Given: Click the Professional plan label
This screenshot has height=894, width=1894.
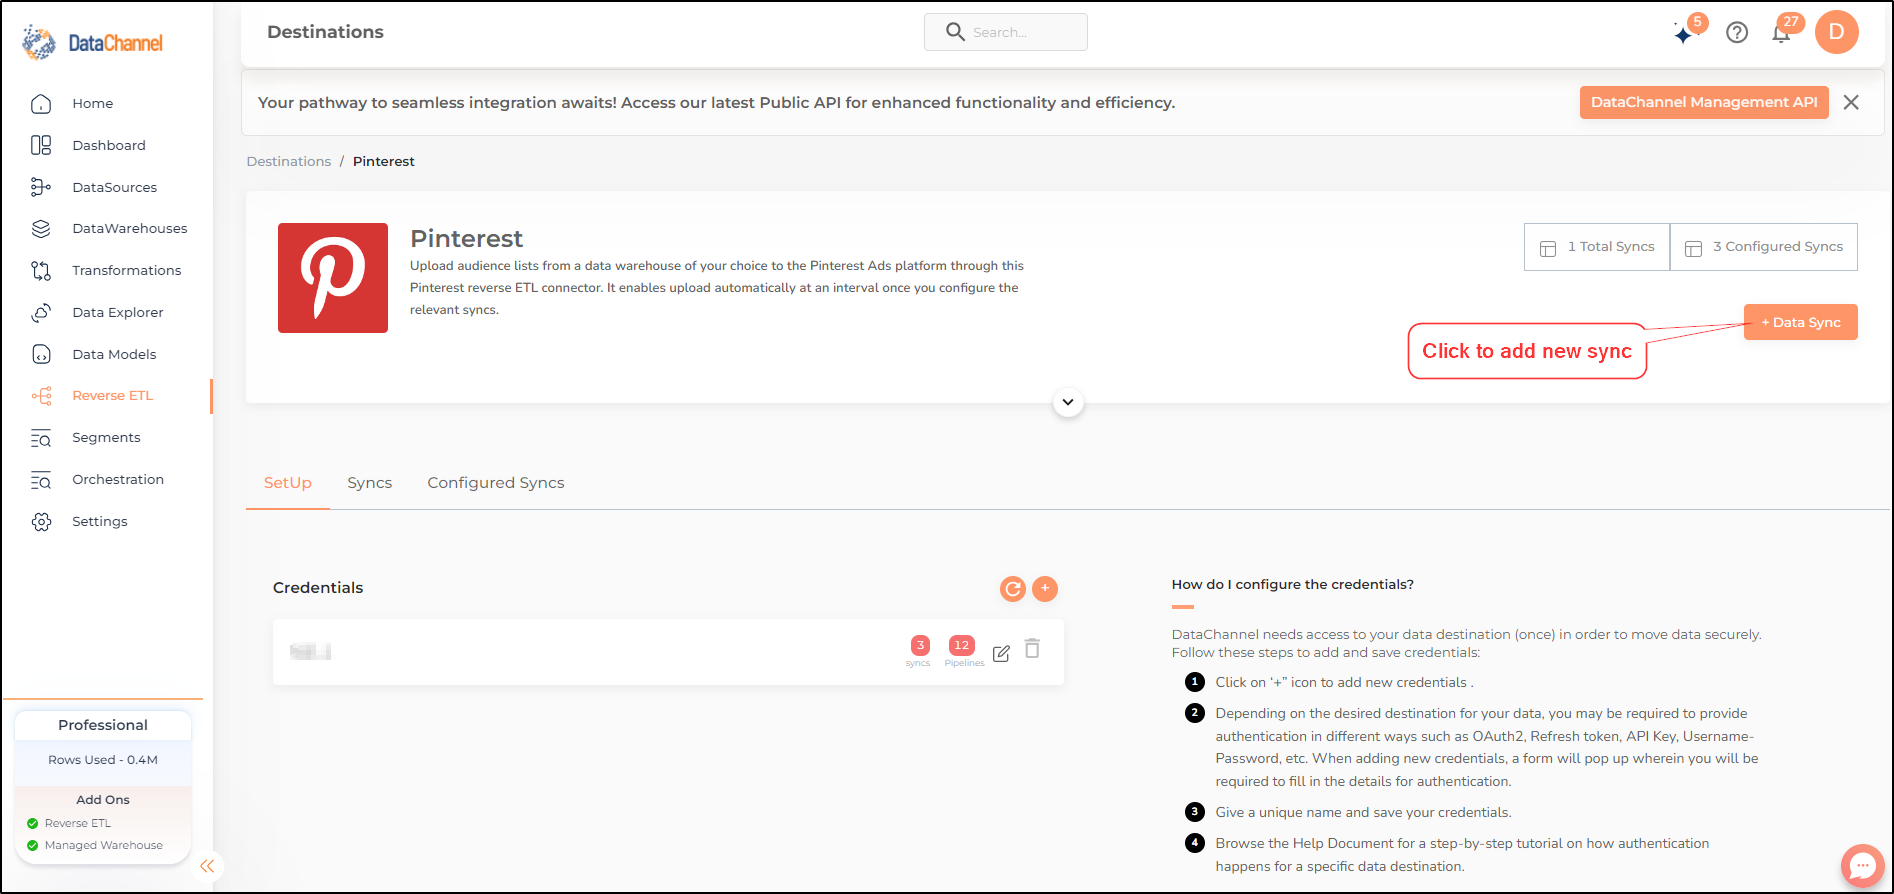Looking at the screenshot, I should coord(103,725).
